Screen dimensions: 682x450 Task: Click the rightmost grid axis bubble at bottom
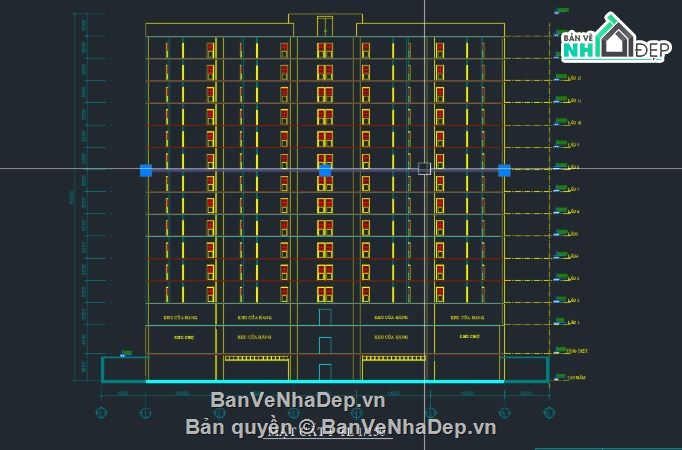549,411
